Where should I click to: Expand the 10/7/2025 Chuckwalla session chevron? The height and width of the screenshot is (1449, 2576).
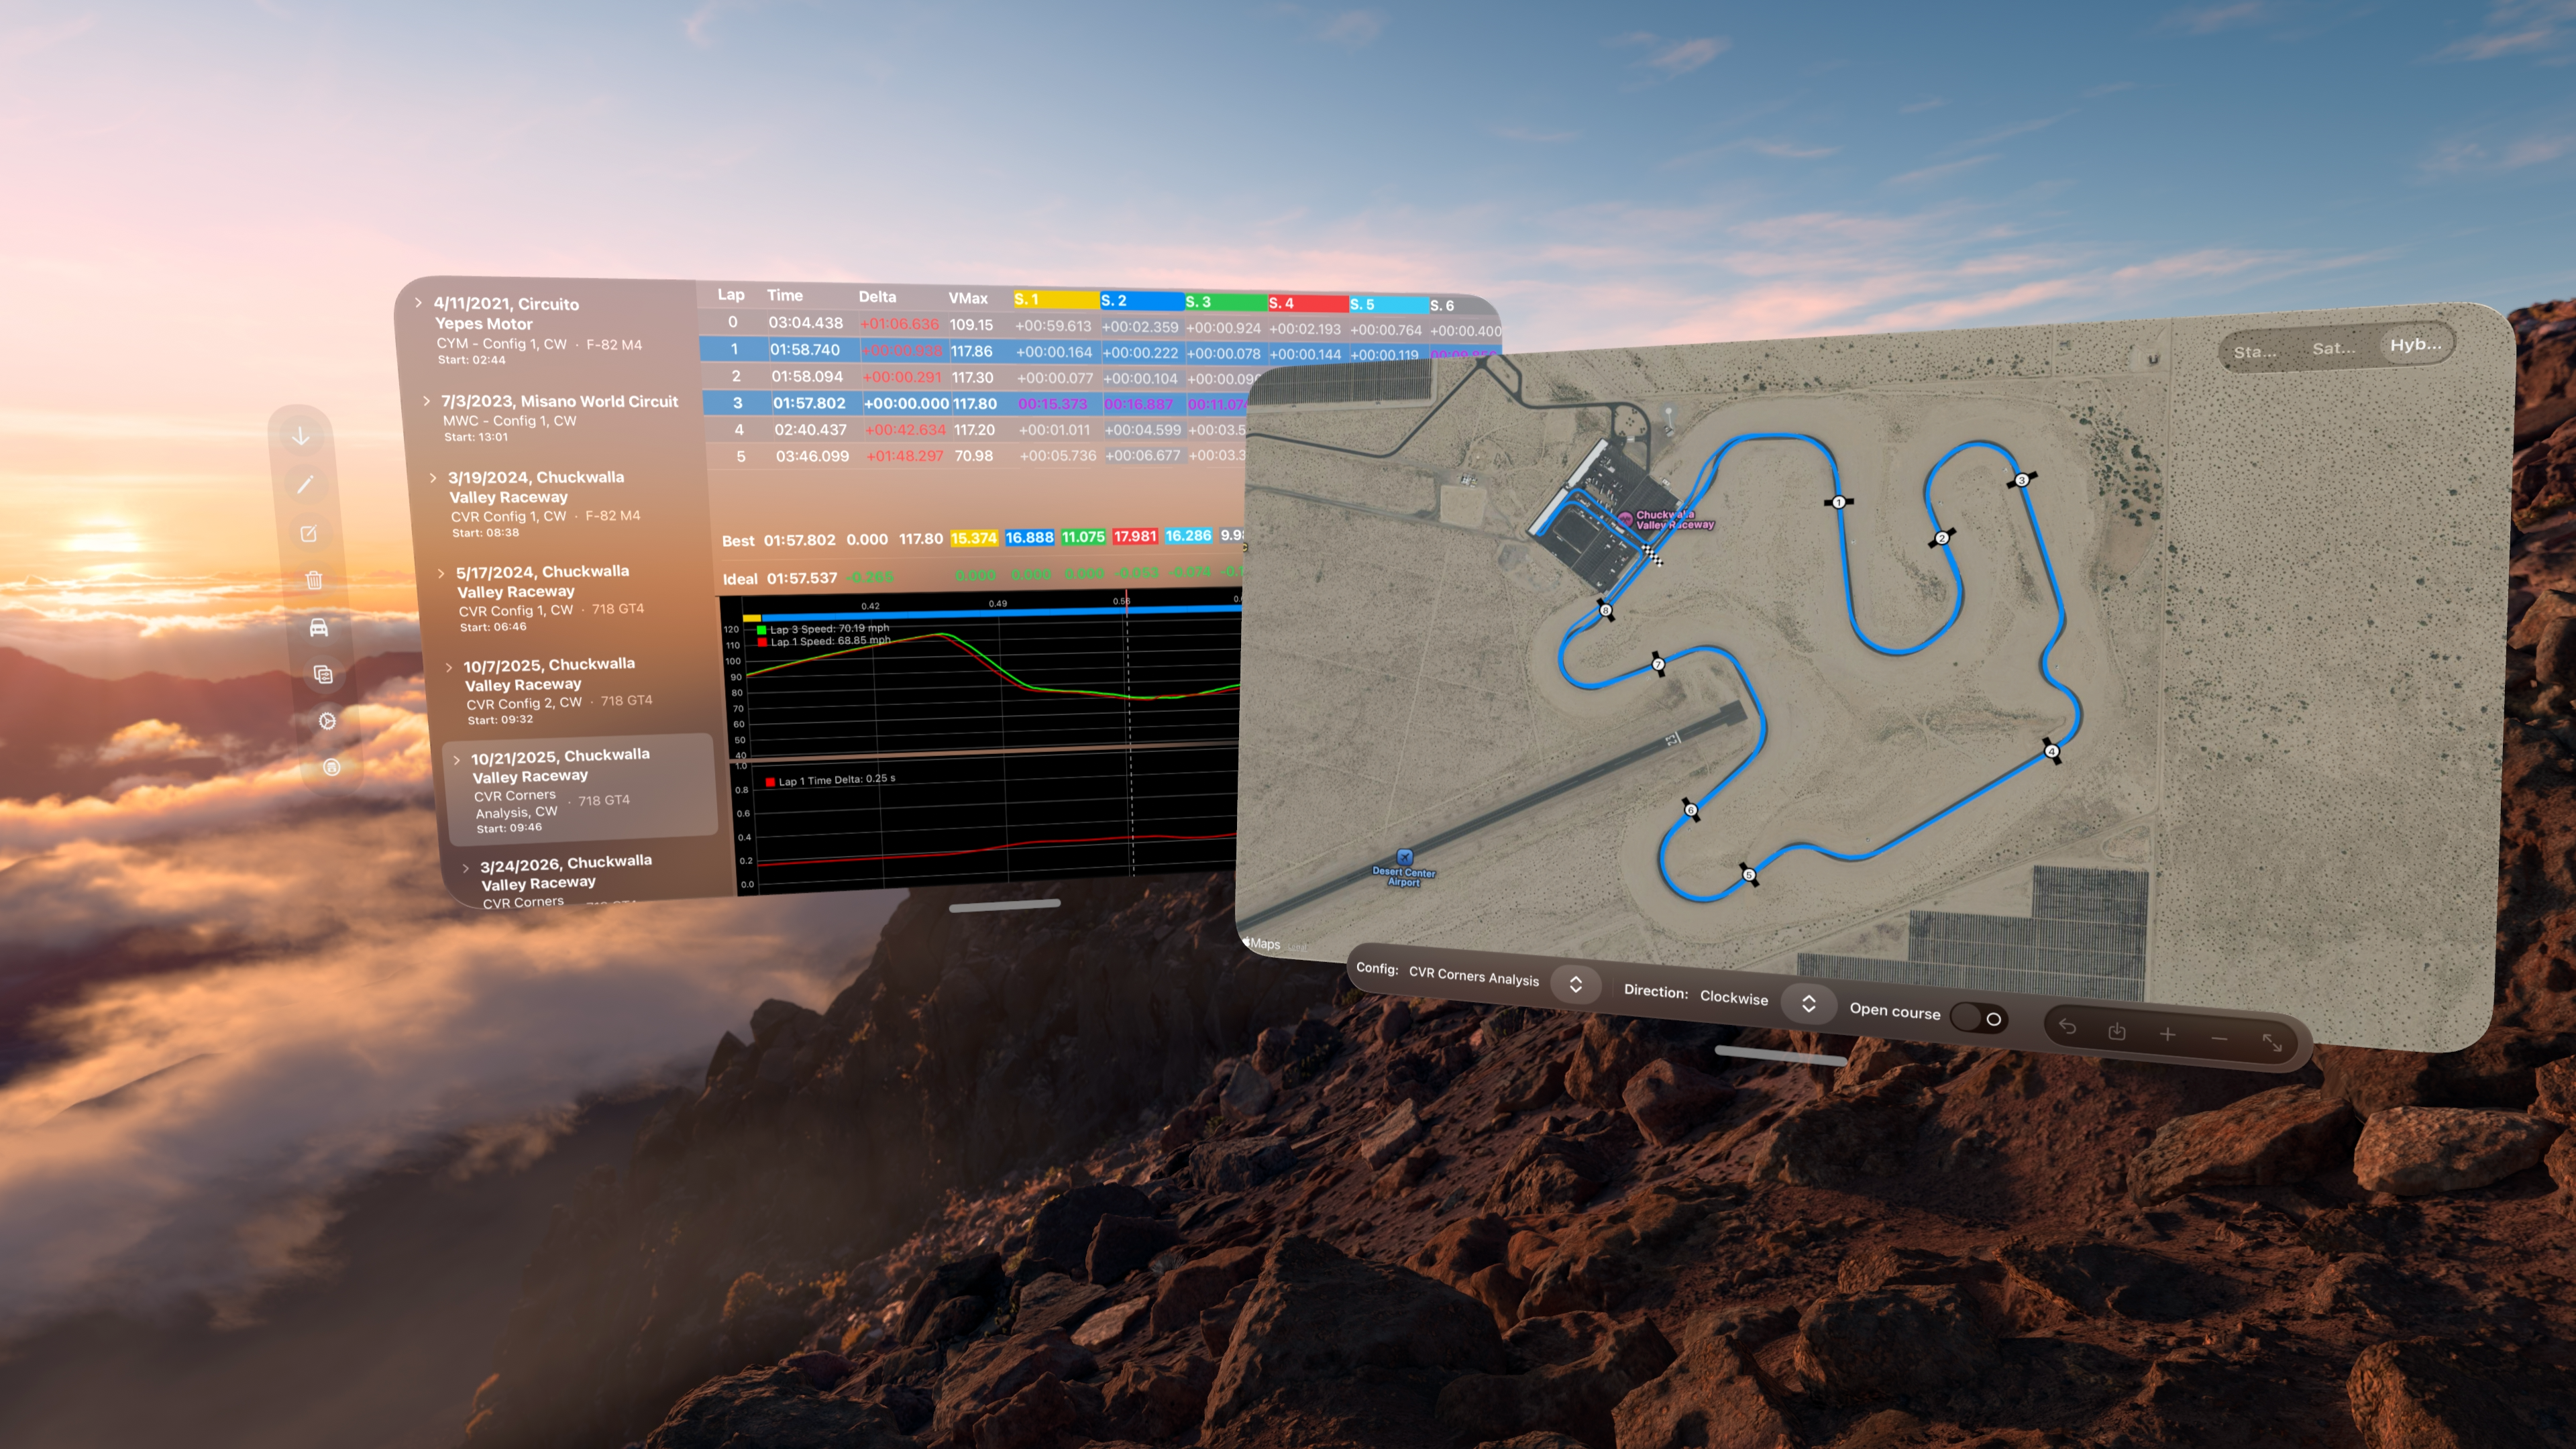[448, 666]
